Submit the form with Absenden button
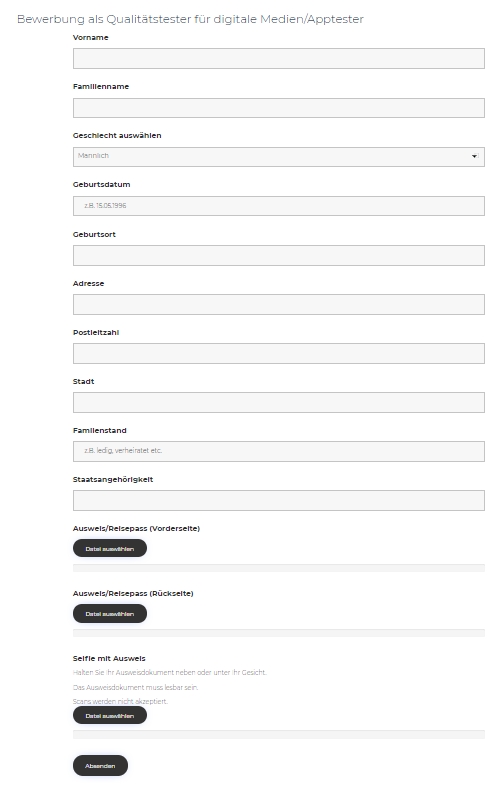502x789 pixels. pyautogui.click(x=100, y=765)
